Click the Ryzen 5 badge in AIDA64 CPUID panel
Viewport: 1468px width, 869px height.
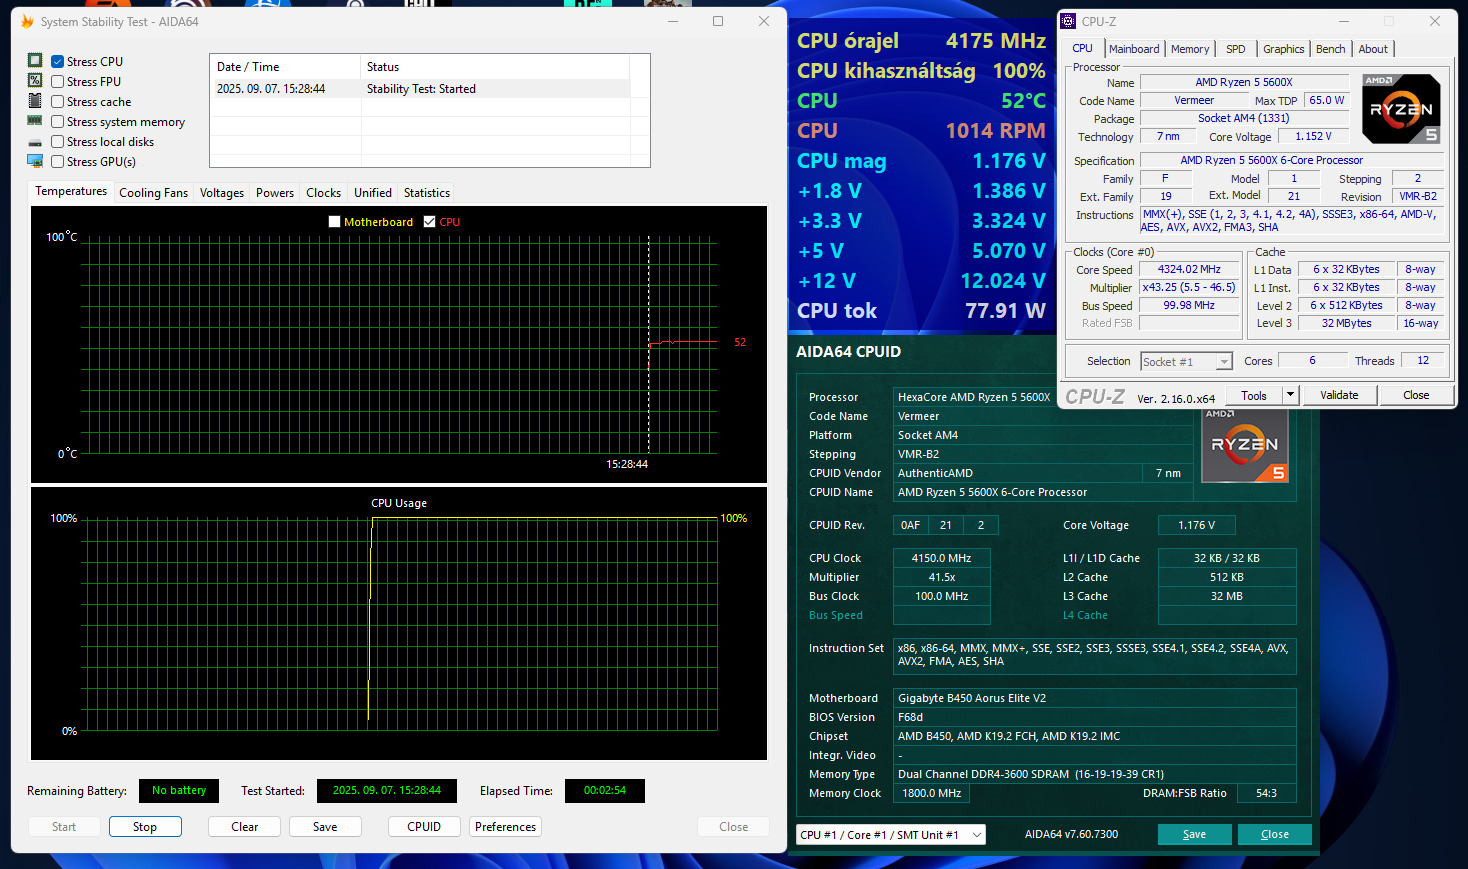1245,445
